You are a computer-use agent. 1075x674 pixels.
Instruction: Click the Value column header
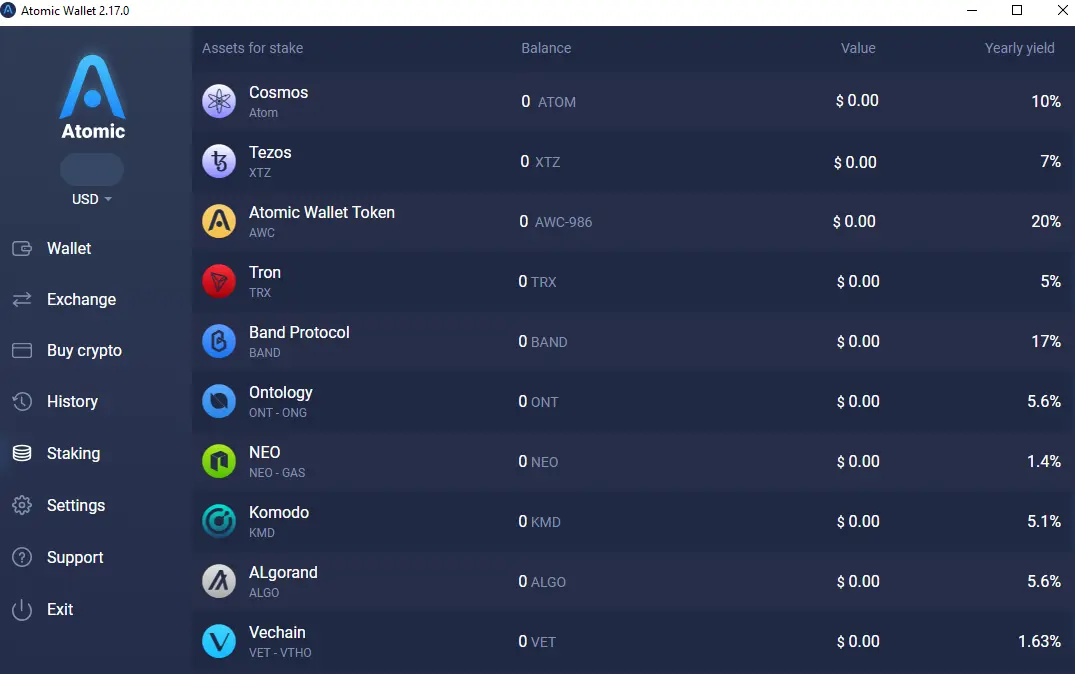[858, 48]
